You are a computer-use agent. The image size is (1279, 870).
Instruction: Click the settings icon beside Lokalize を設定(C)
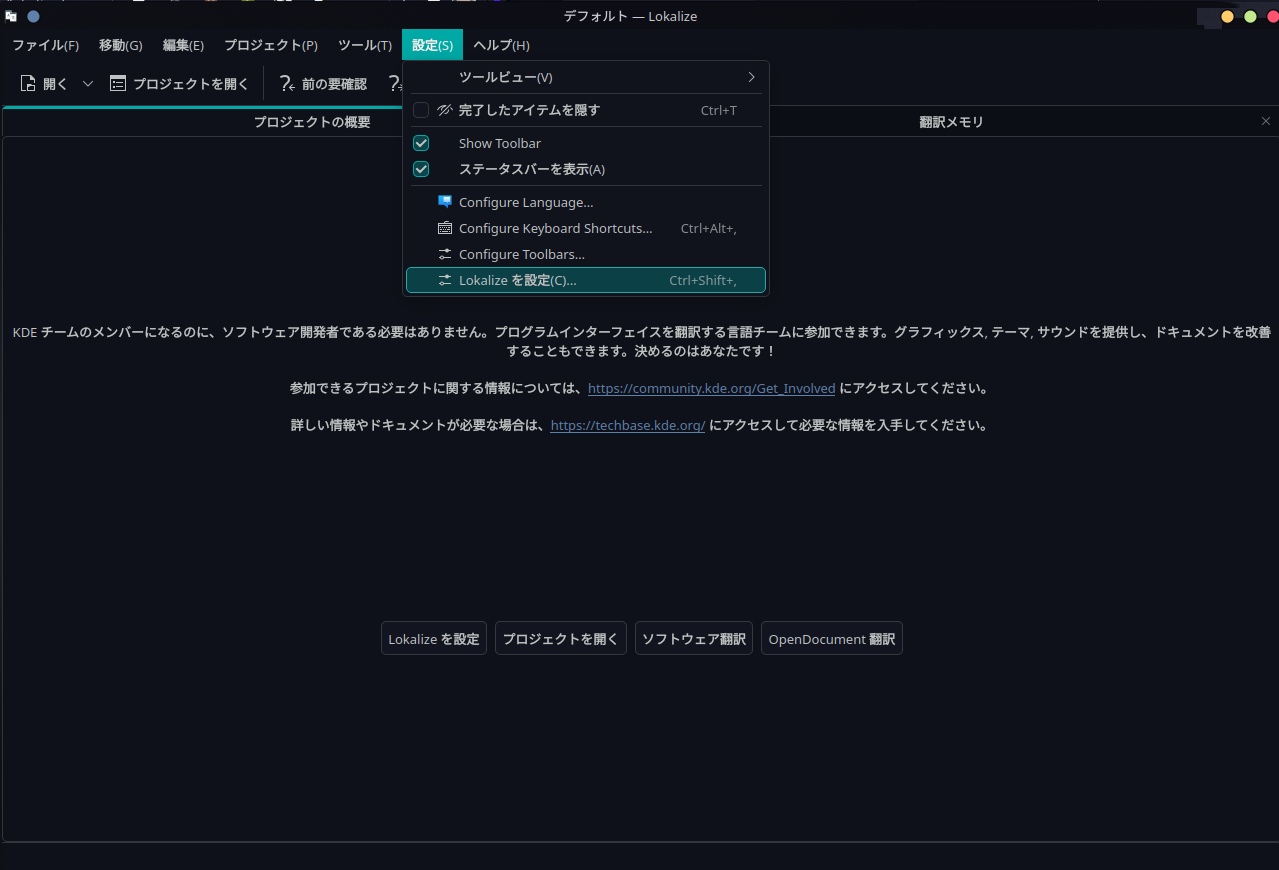pyautogui.click(x=444, y=280)
